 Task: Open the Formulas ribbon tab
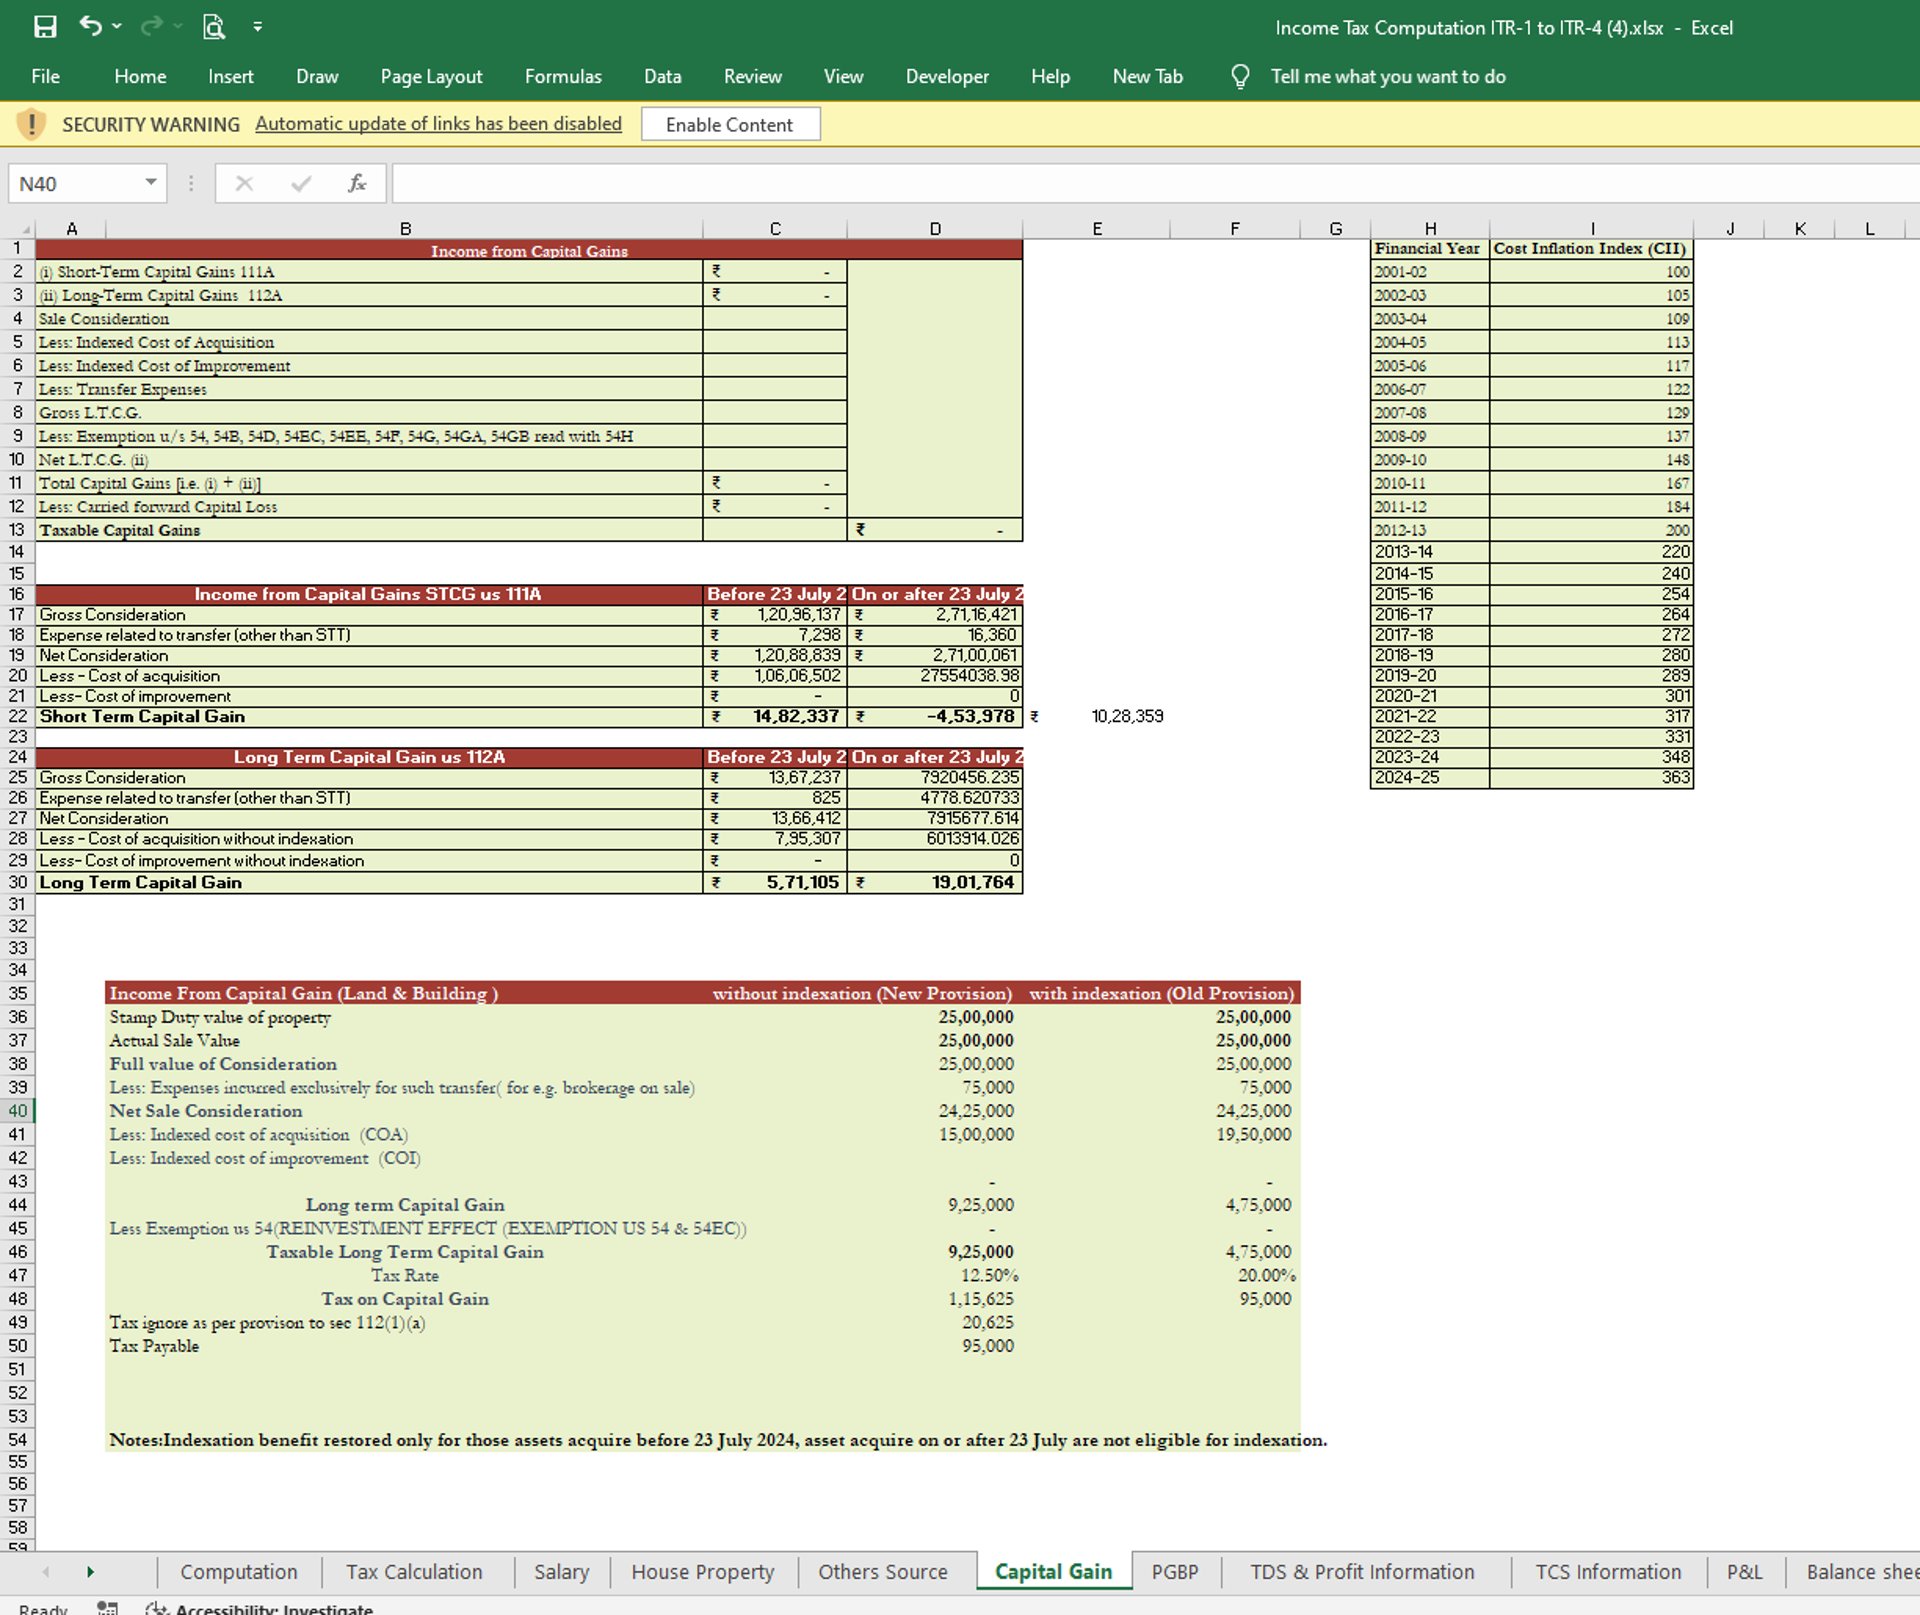[x=563, y=77]
